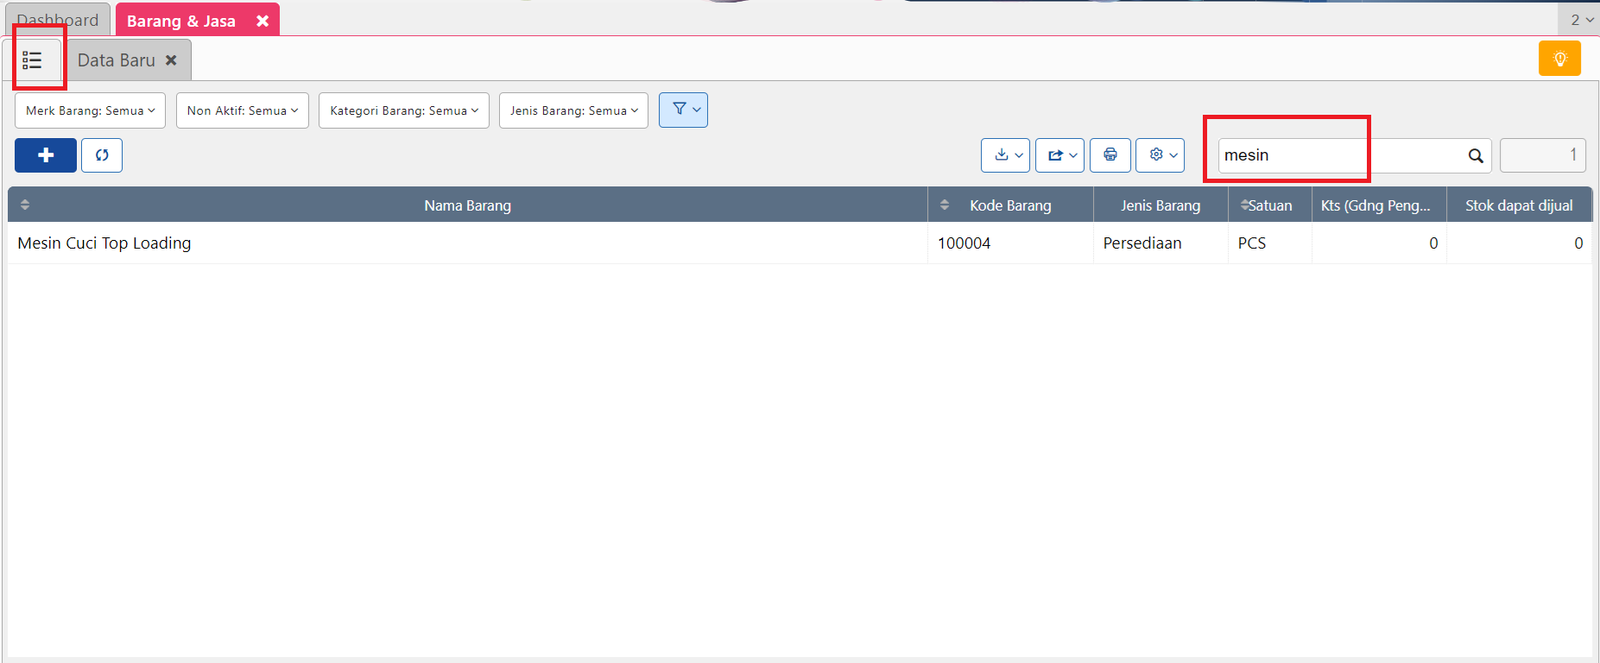The image size is (1600, 663).
Task: Expand the Merk Barang filter
Action: coord(90,111)
